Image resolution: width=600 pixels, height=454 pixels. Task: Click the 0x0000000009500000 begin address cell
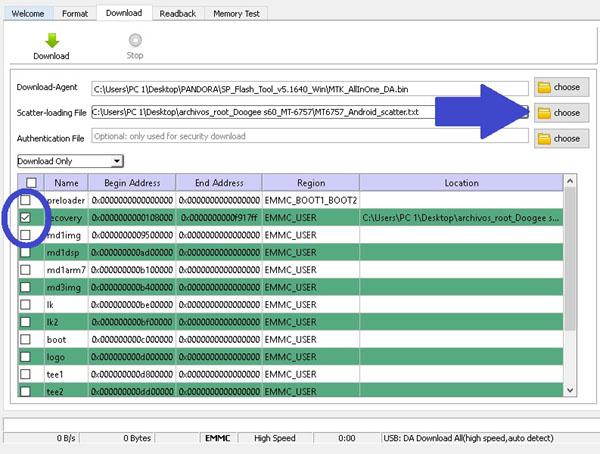coord(132,235)
